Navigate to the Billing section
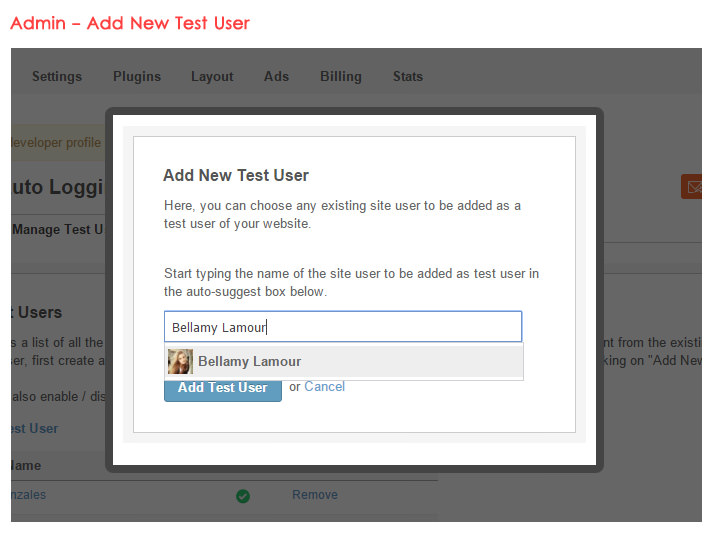Image resolution: width=715 pixels, height=538 pixels. pyautogui.click(x=341, y=76)
